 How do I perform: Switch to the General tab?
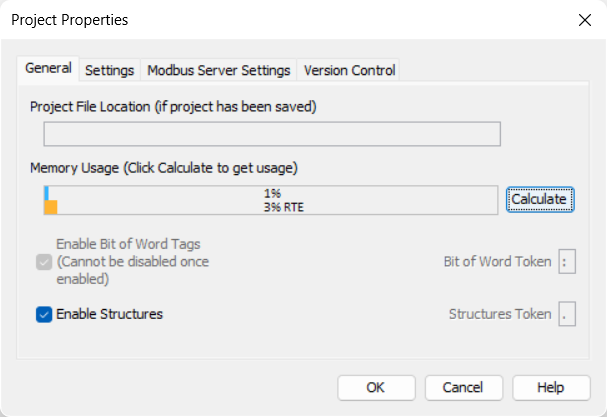[x=48, y=69]
